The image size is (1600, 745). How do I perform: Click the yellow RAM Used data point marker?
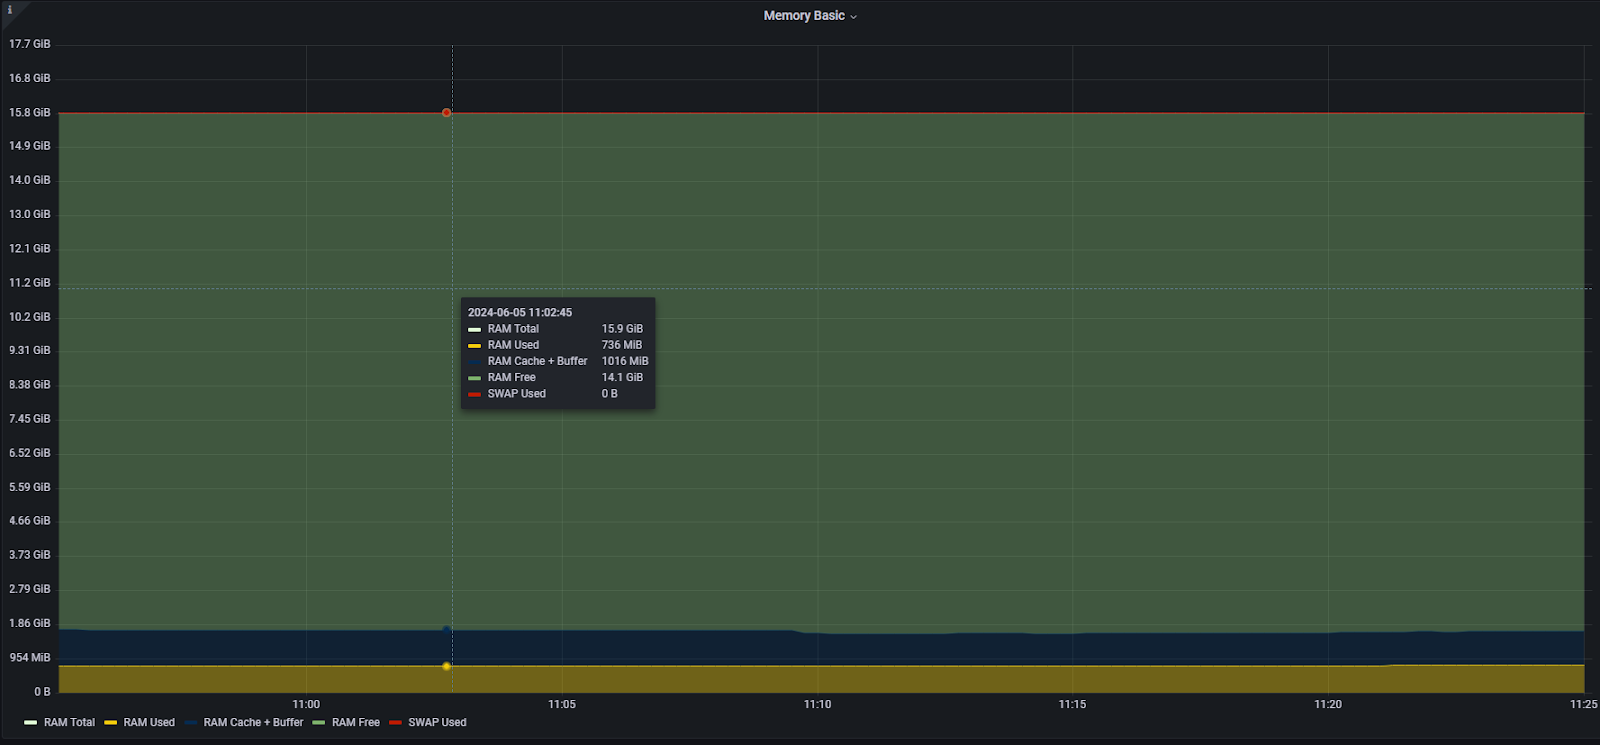click(446, 666)
